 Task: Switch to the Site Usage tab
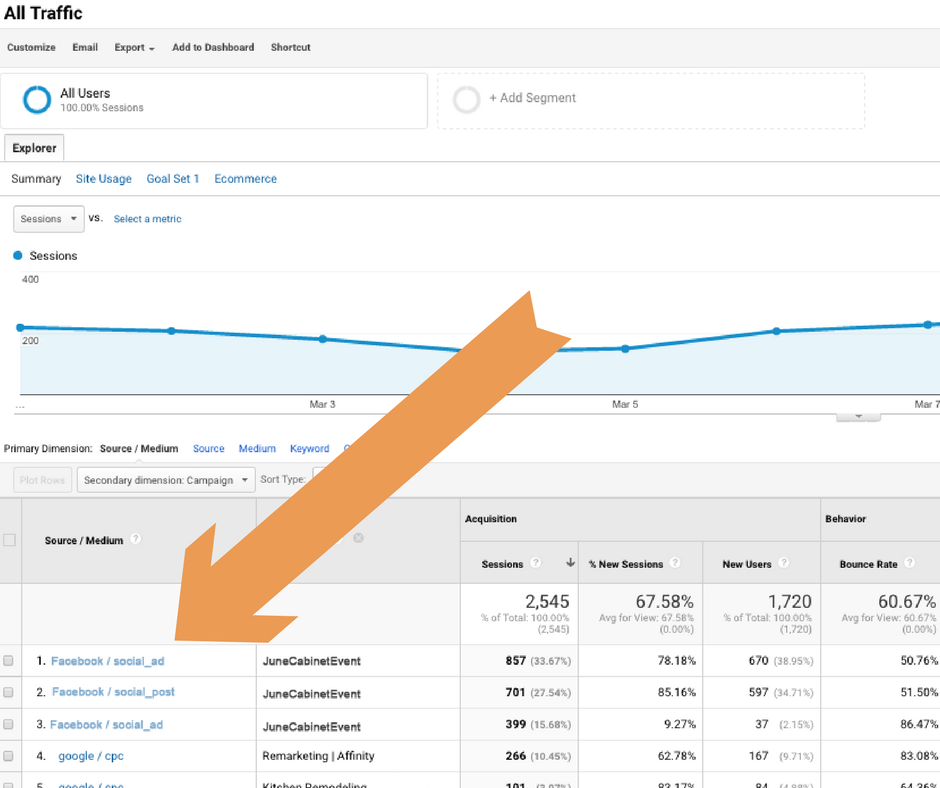[x=103, y=179]
